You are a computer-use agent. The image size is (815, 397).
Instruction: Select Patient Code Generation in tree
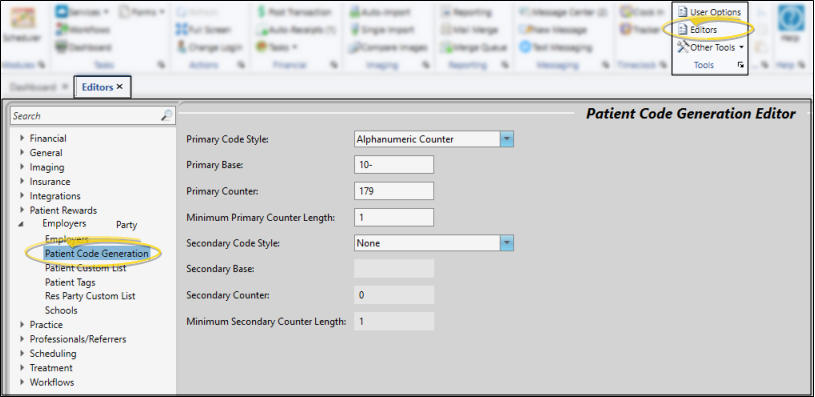tap(97, 254)
